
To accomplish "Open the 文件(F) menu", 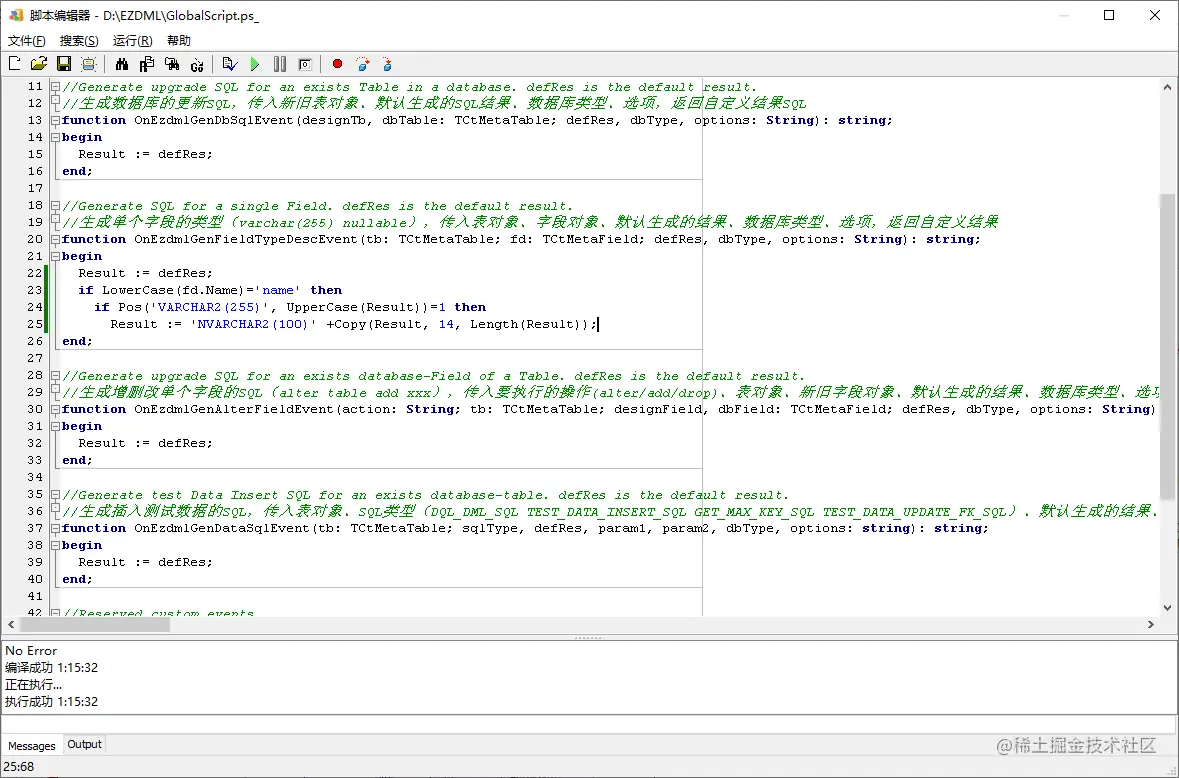I will pyautogui.click(x=26, y=41).
